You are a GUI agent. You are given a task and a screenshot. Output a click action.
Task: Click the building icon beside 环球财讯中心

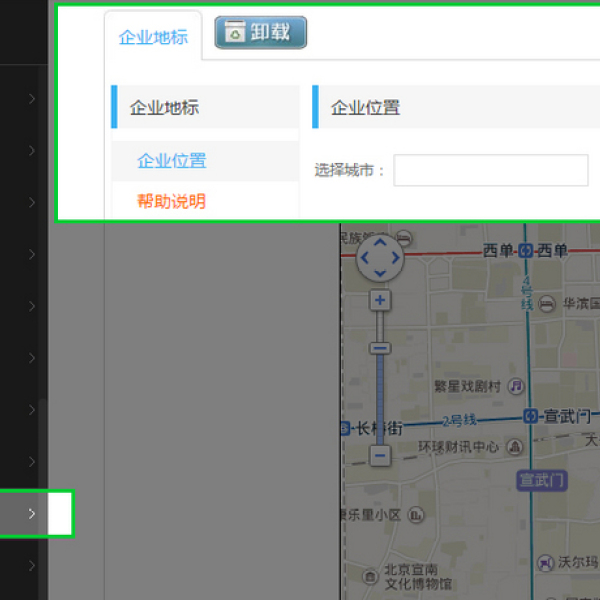[x=515, y=447]
